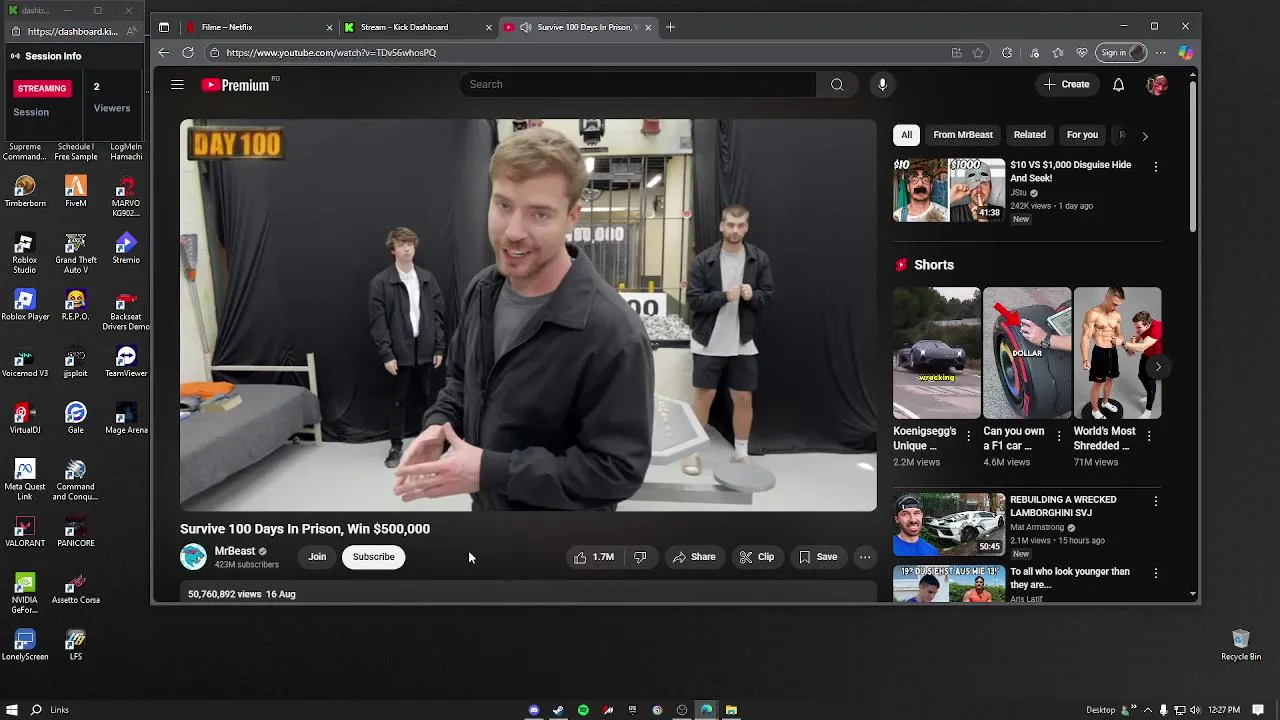Open the Windows Start menu
The height and width of the screenshot is (720, 1280).
coord(12,710)
